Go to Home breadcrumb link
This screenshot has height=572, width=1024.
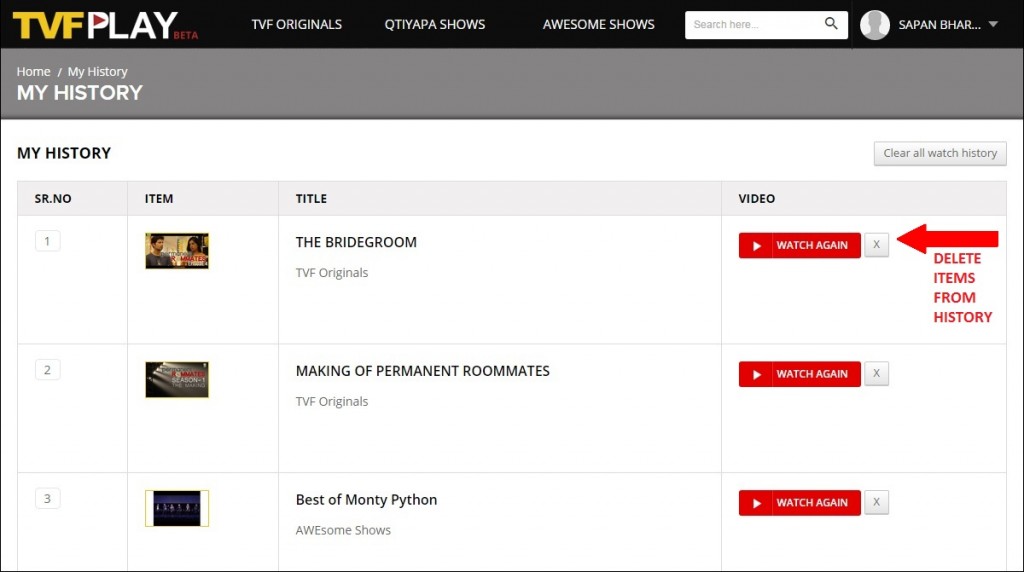[33, 71]
